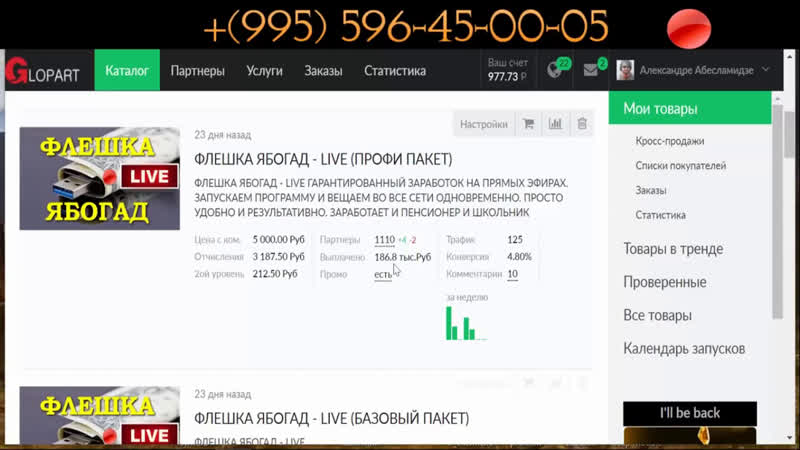
Task: Open title ФЛЕШКА ЯБОГАД - LIVE (ПРОФИ ПАКЕТ)
Action: 323,159
